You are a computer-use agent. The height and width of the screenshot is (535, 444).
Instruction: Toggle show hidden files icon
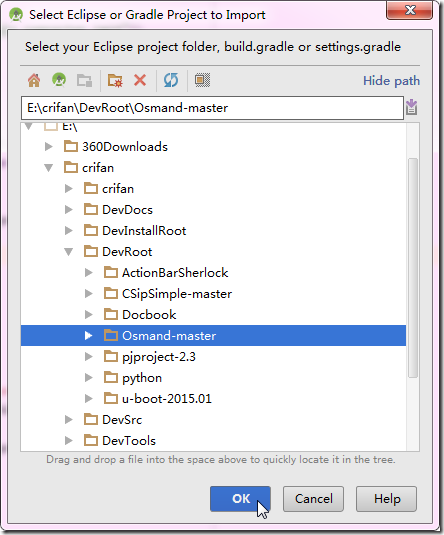(202, 81)
